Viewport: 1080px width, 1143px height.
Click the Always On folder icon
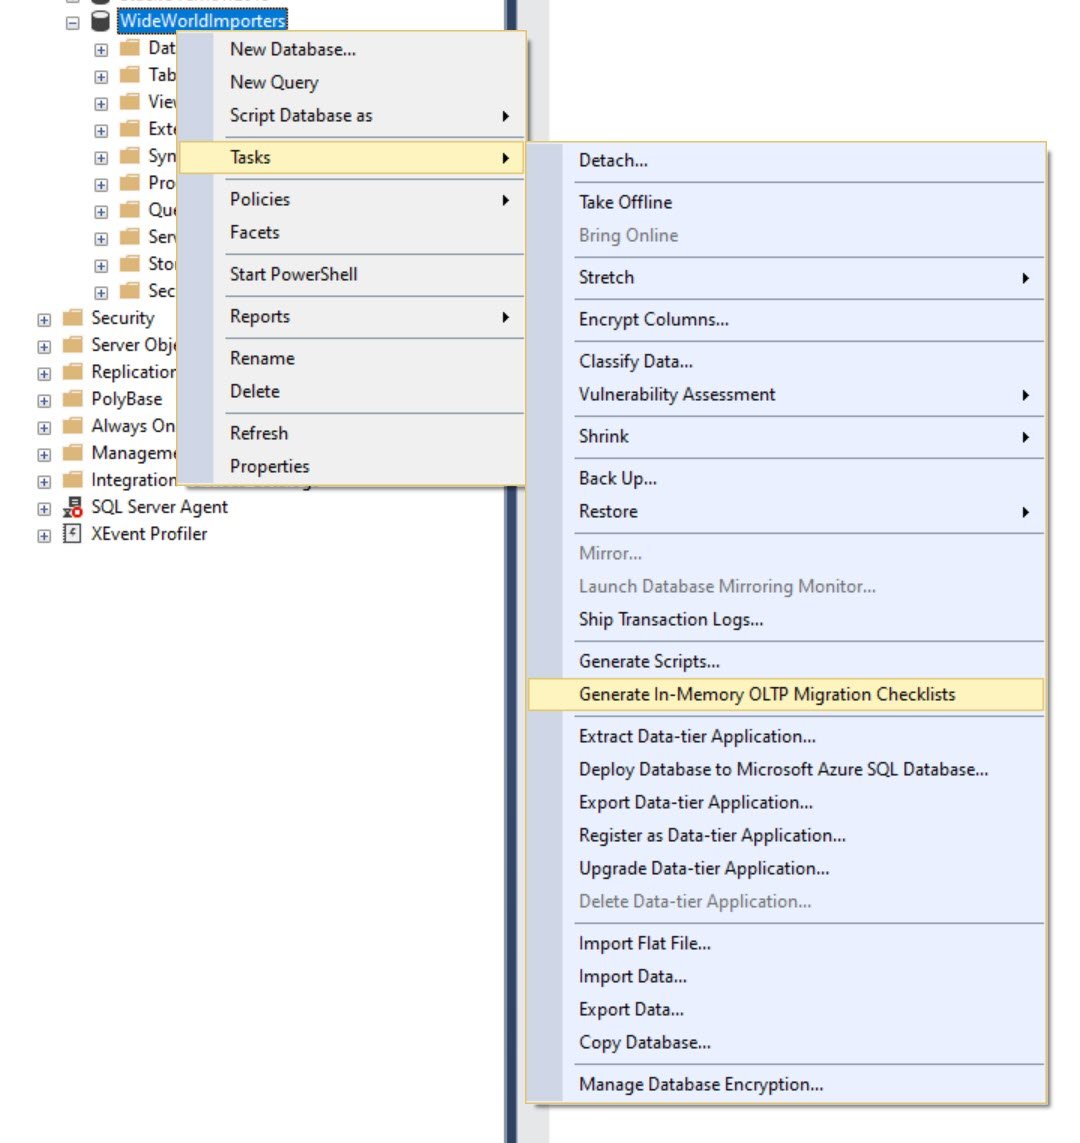(72, 426)
